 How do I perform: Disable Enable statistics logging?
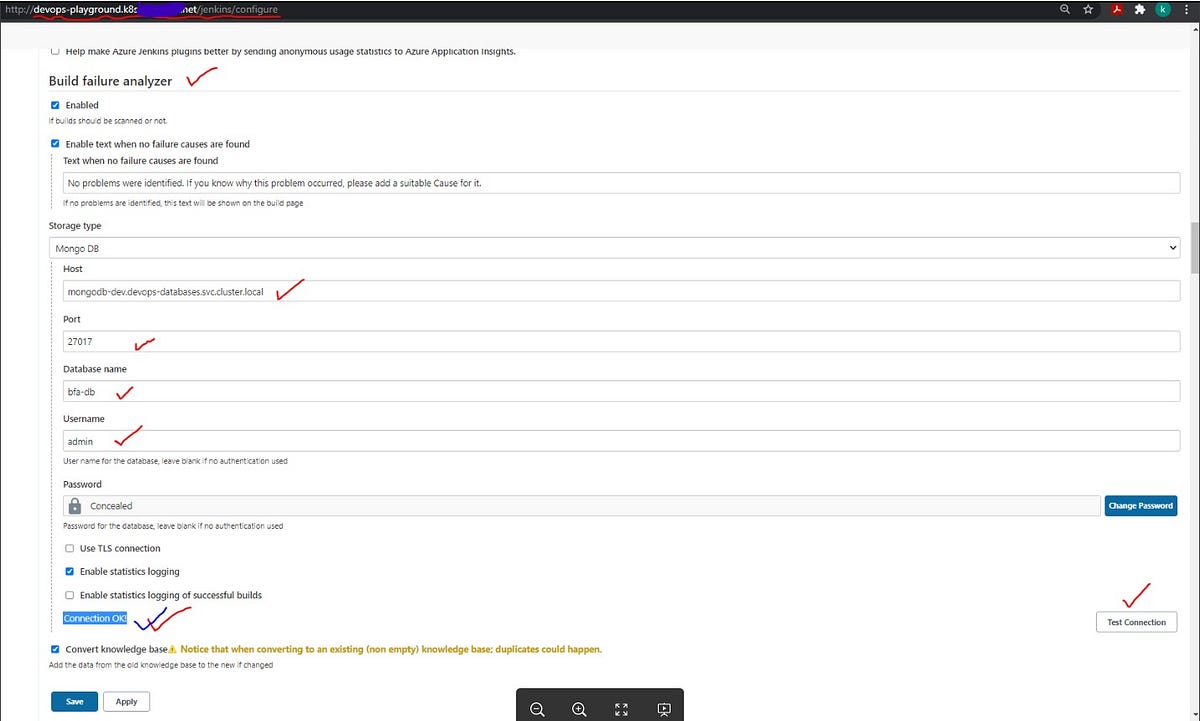tap(69, 571)
